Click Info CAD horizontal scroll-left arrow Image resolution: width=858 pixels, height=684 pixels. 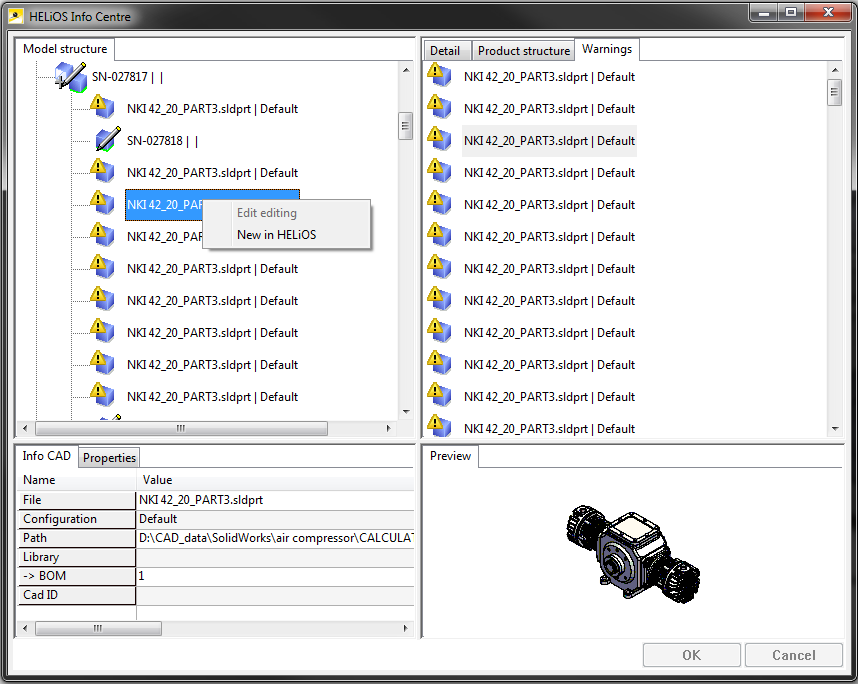pyautogui.click(x=25, y=628)
